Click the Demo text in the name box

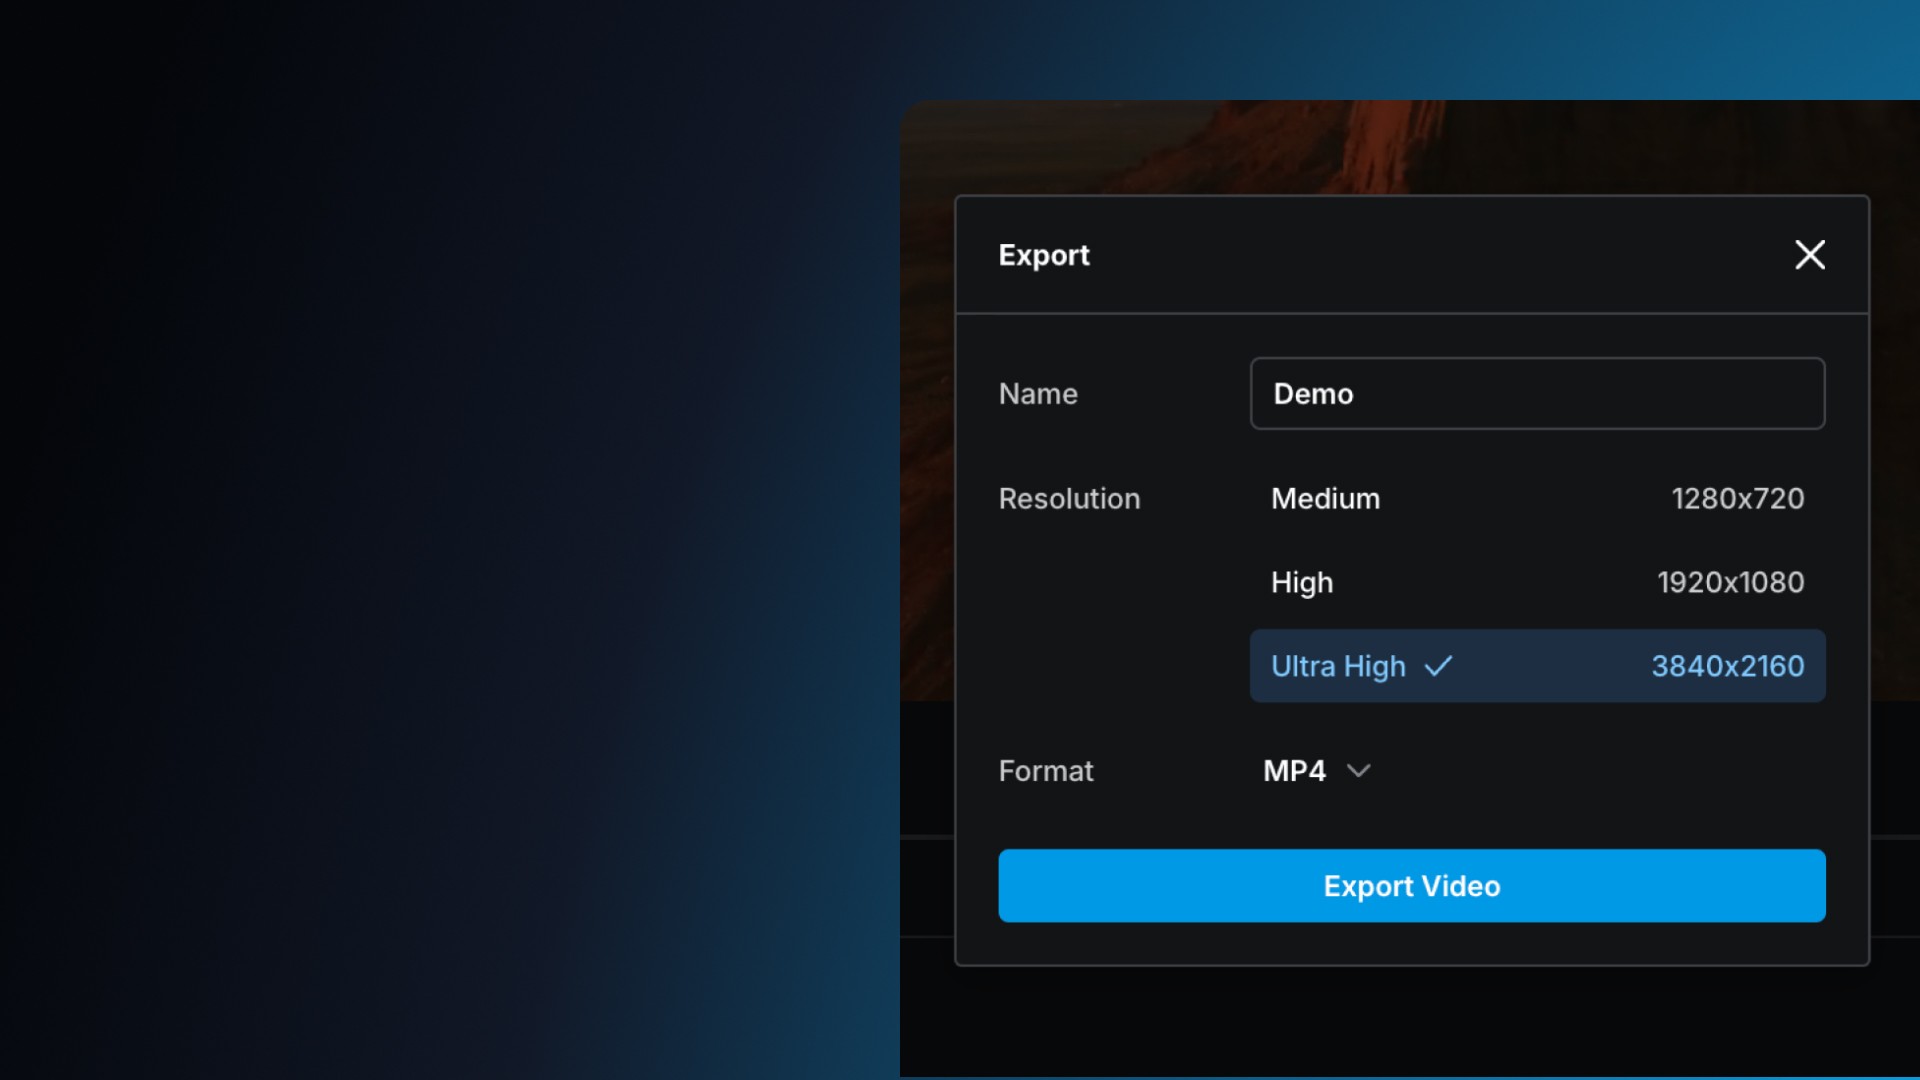[x=1313, y=394]
